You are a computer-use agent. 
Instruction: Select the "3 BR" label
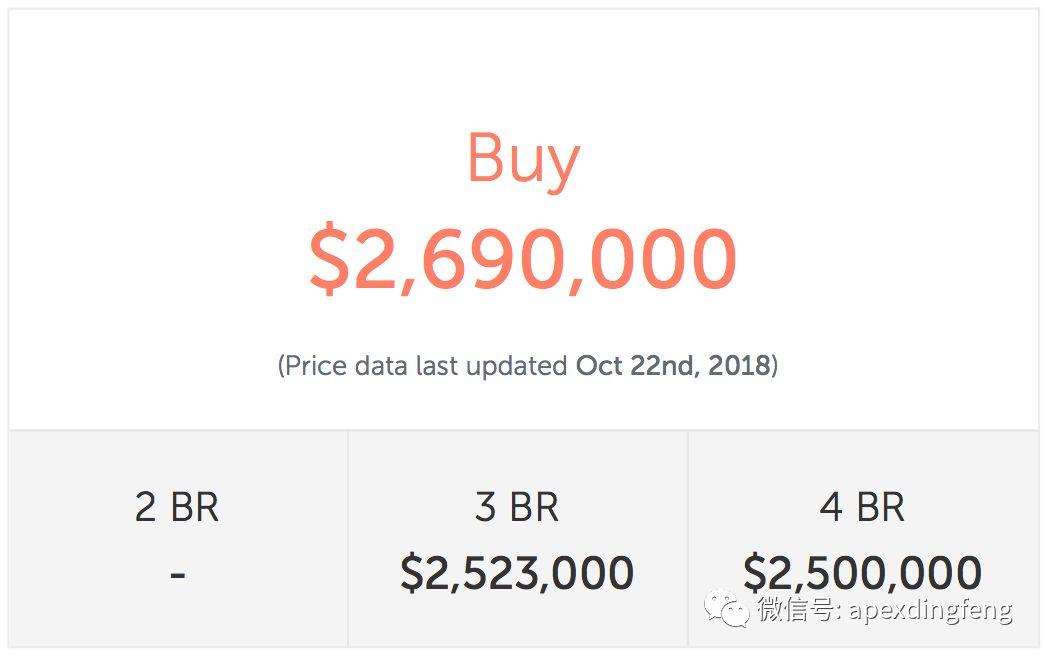pyautogui.click(x=517, y=508)
